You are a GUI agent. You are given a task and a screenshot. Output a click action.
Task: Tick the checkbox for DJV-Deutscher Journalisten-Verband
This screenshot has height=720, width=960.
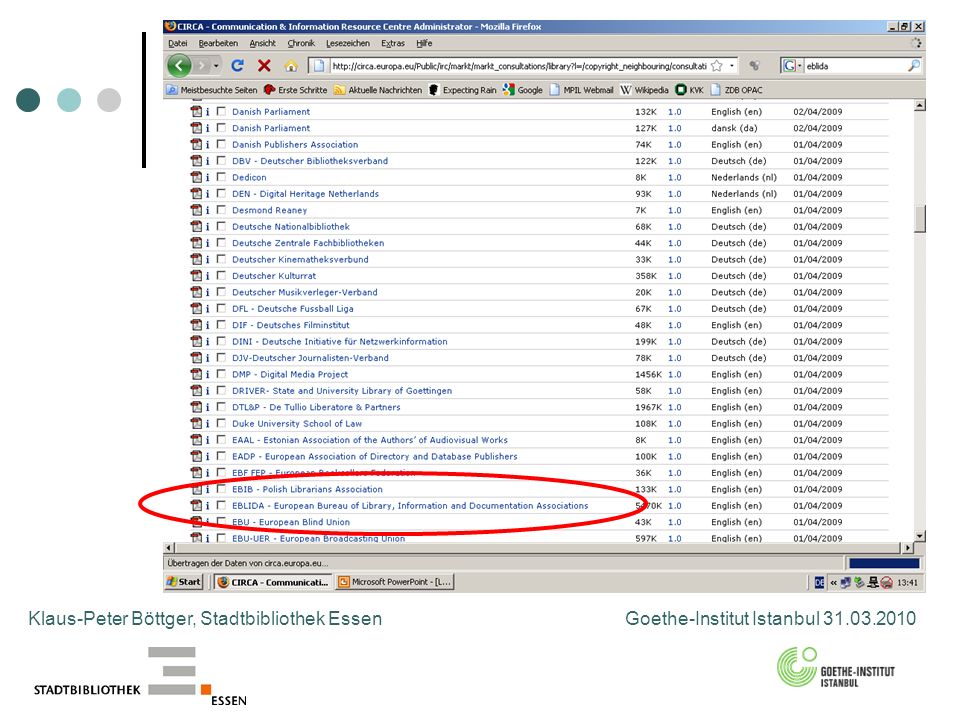pyautogui.click(x=221, y=358)
